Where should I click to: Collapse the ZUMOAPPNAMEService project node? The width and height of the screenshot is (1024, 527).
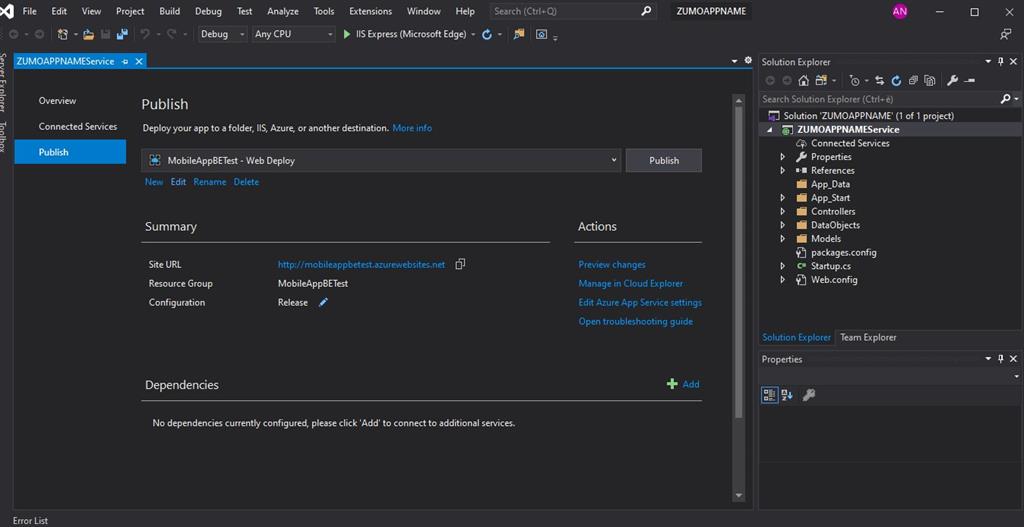point(769,129)
